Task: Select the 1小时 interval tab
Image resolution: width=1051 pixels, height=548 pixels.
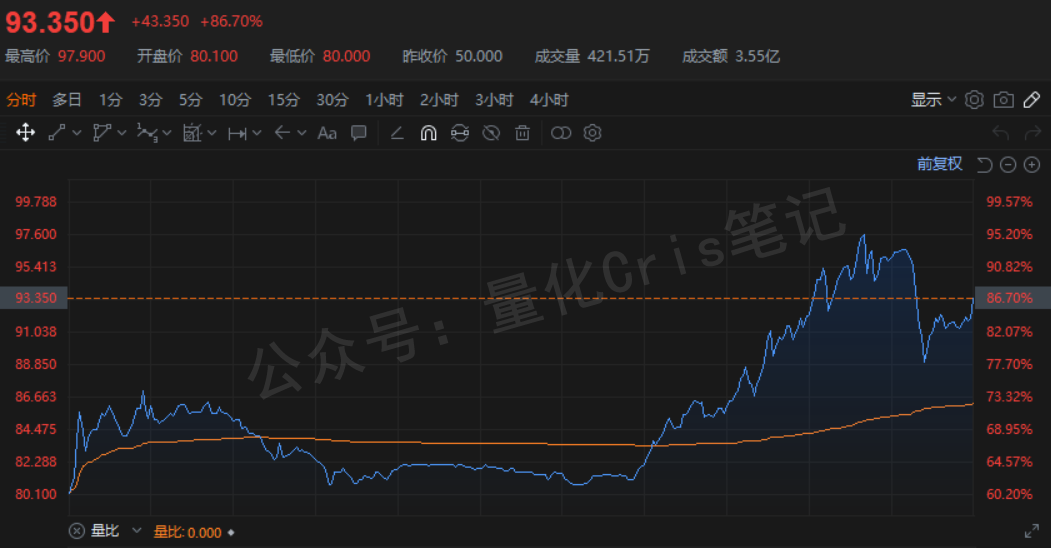Action: coord(384,100)
